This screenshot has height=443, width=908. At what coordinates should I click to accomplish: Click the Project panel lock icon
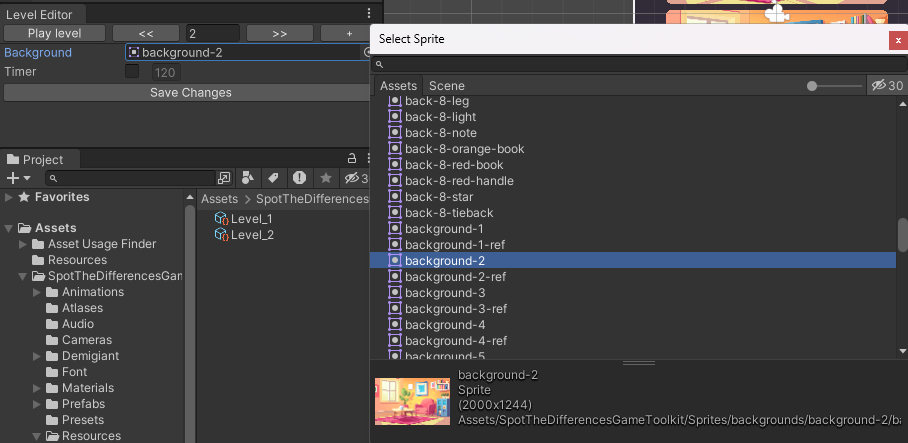(351, 159)
